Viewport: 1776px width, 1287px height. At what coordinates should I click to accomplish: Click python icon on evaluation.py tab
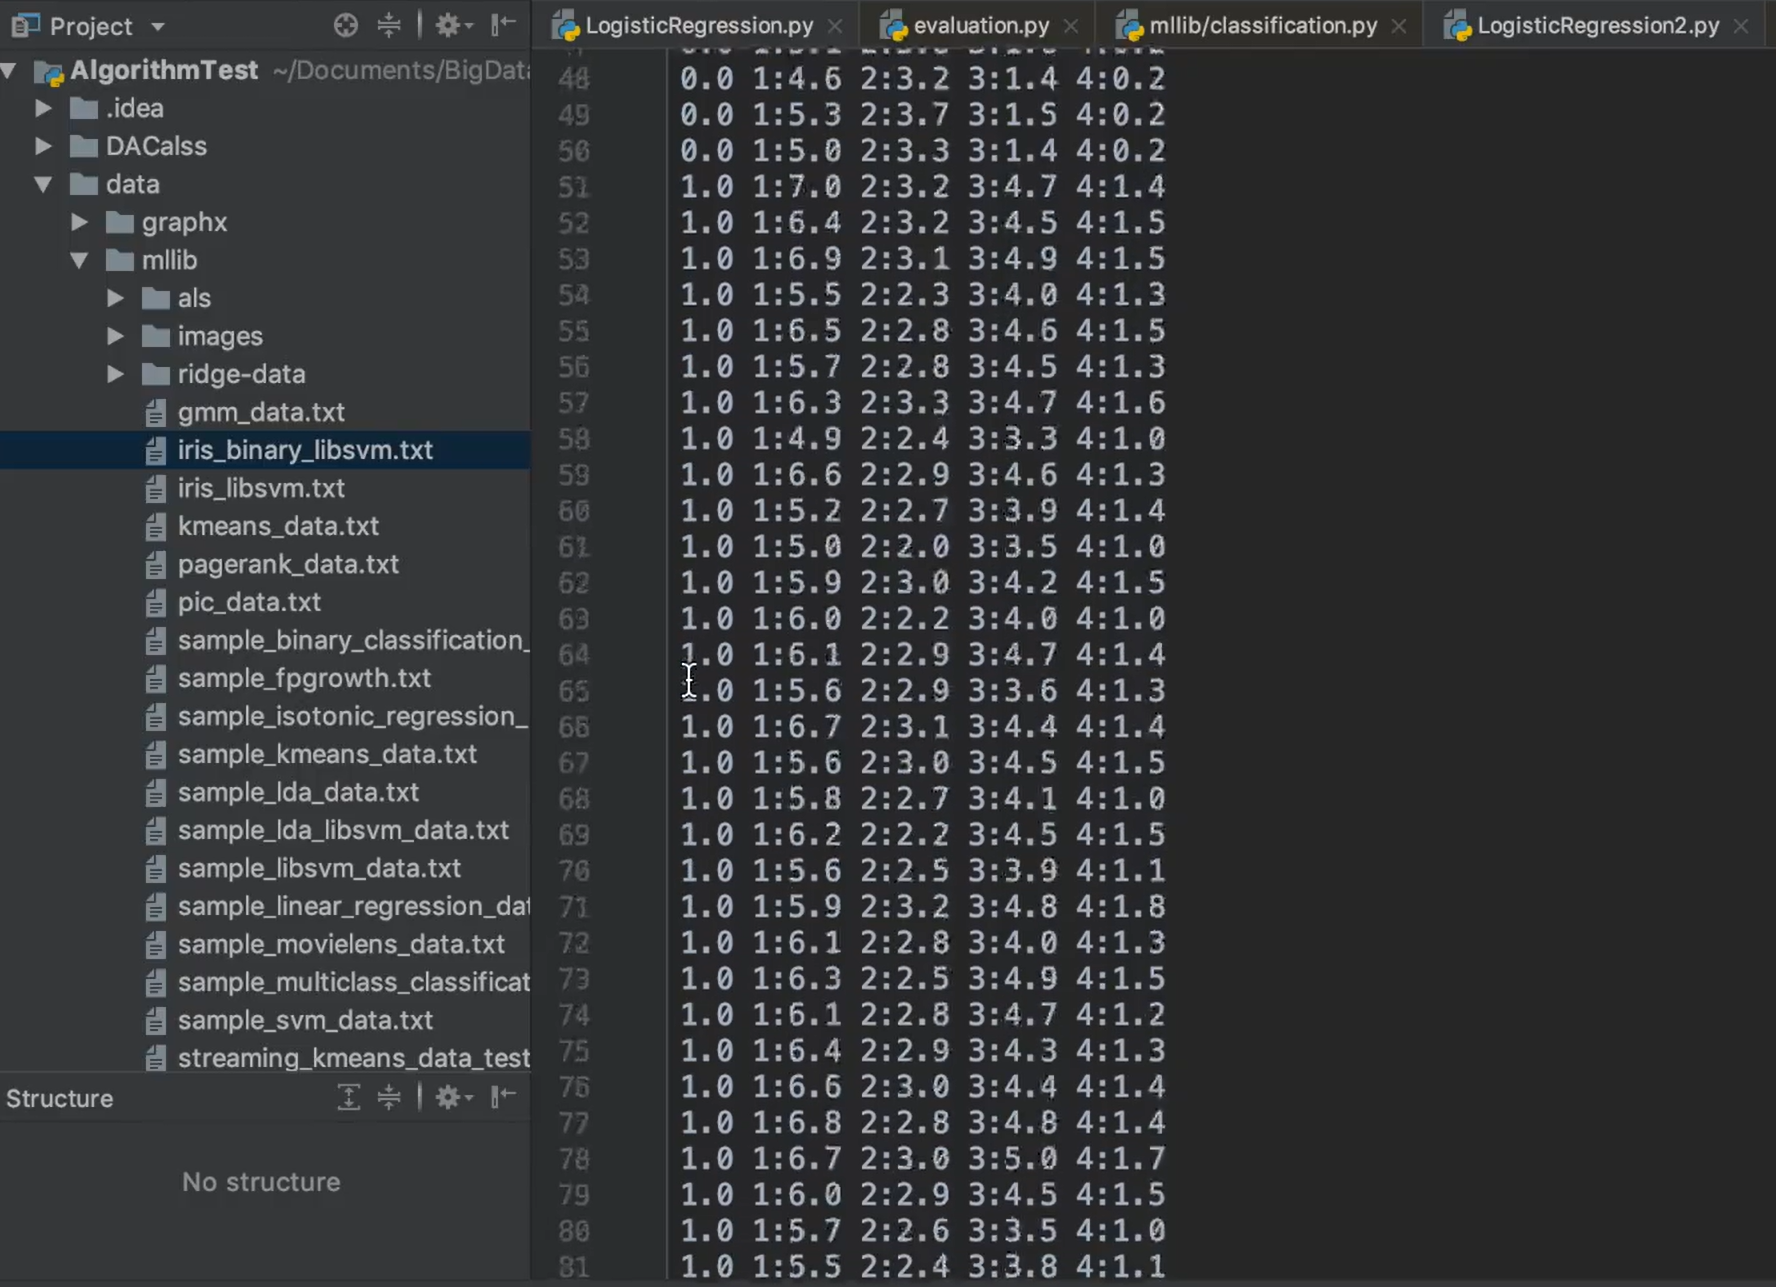pos(893,26)
